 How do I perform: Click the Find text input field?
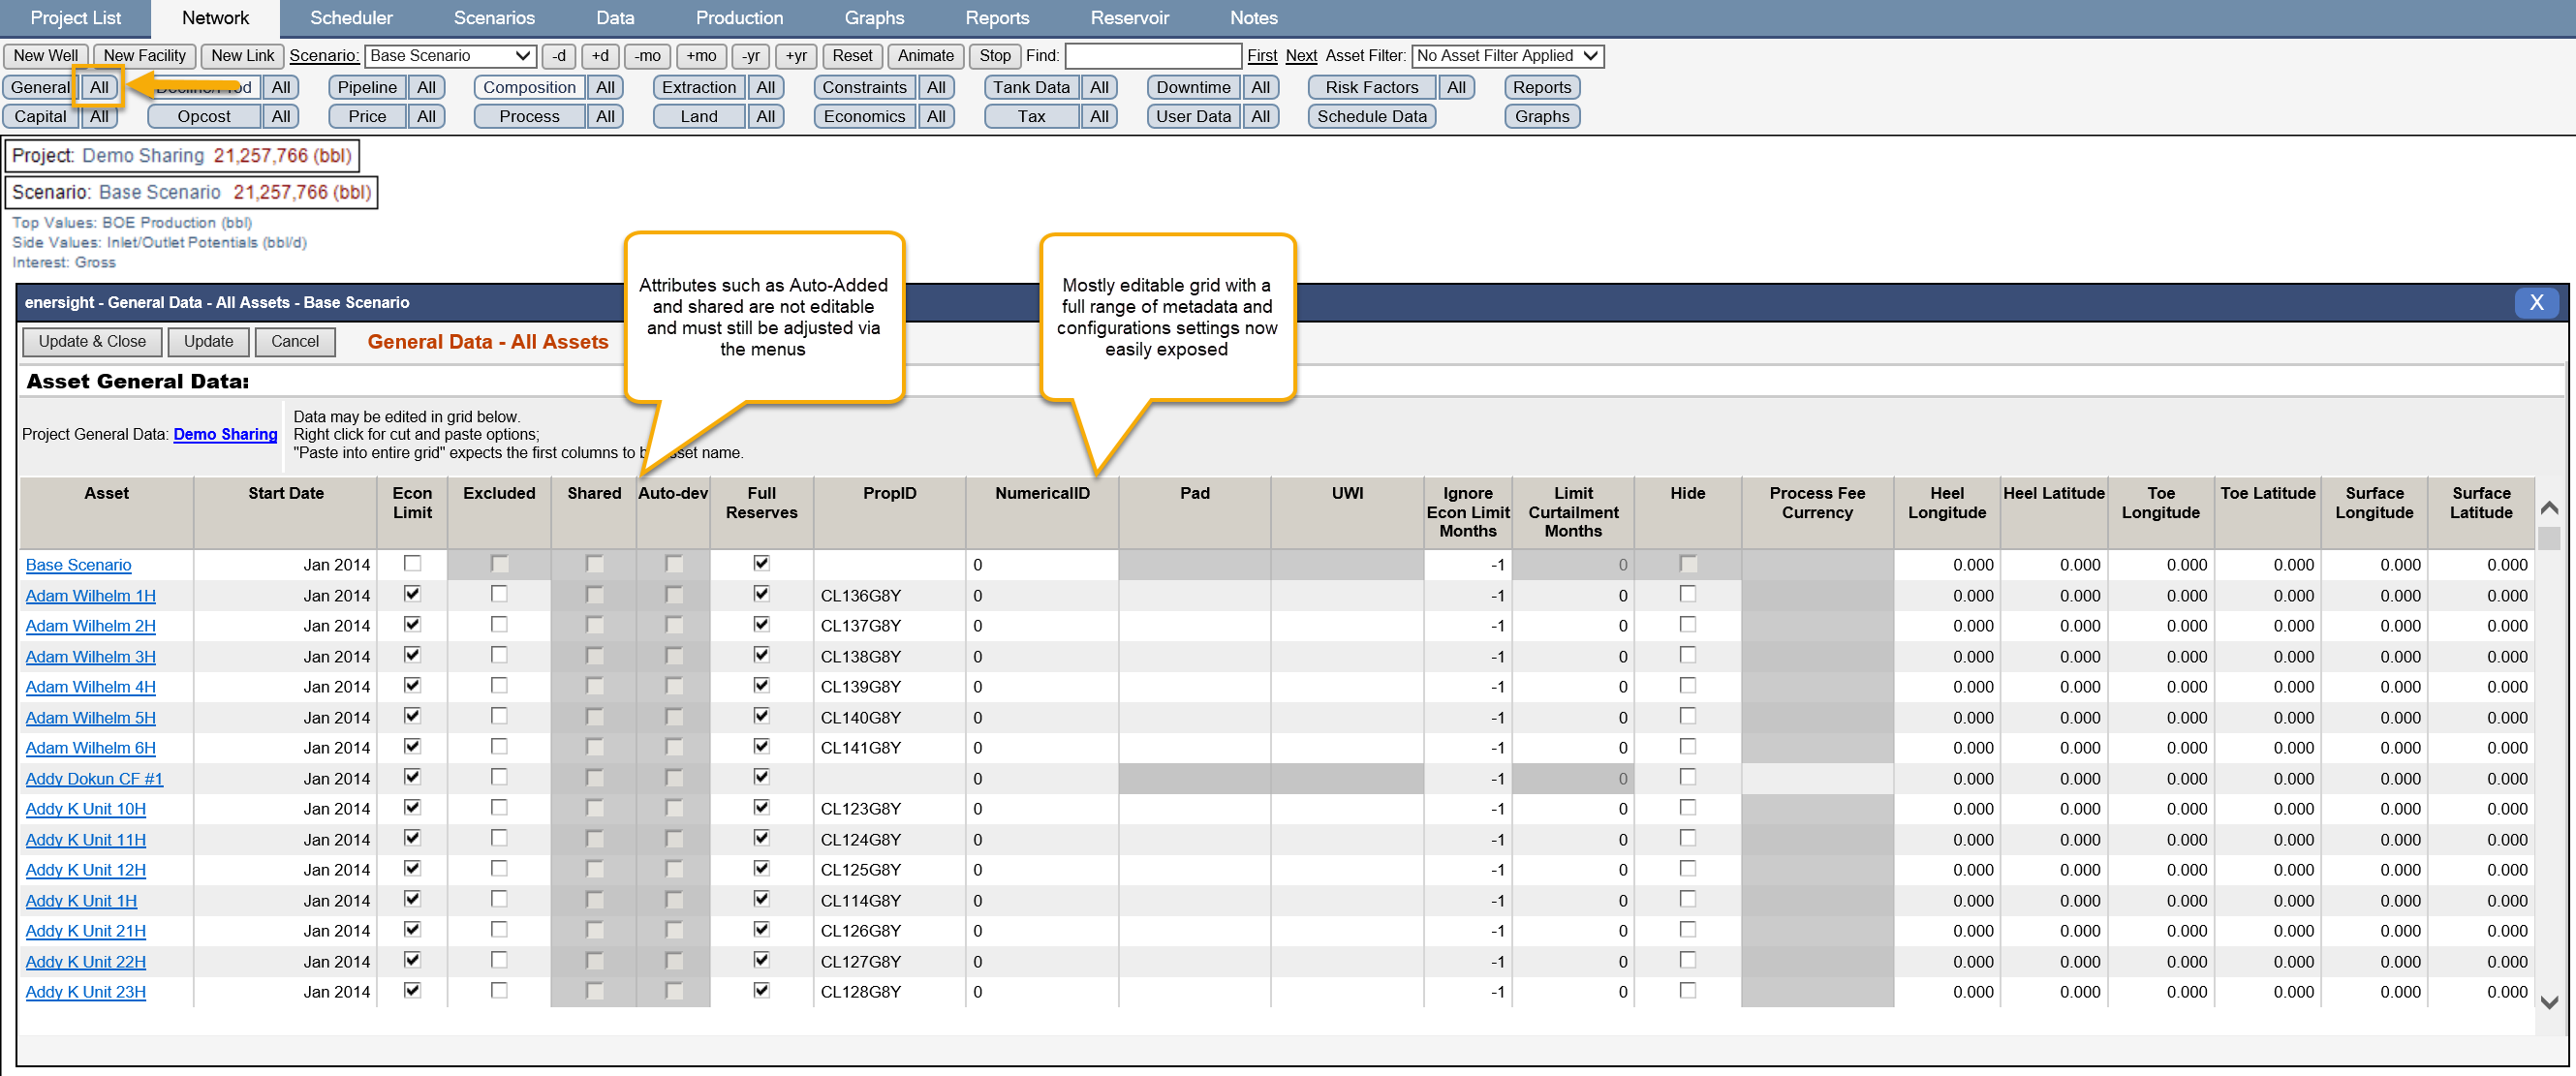[x=1152, y=56]
